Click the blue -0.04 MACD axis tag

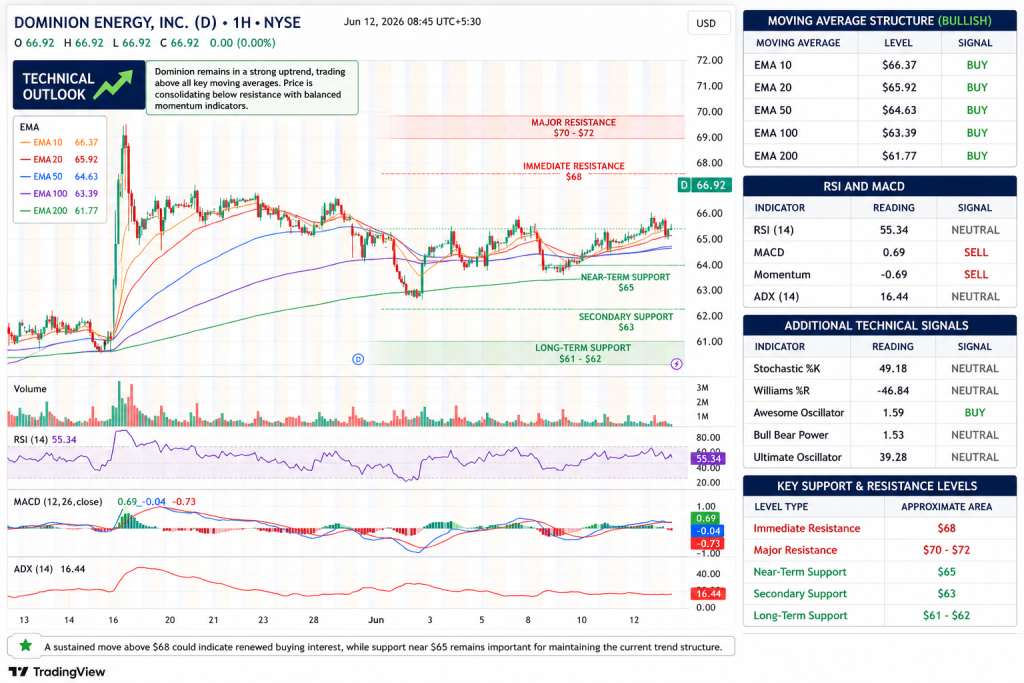point(708,531)
